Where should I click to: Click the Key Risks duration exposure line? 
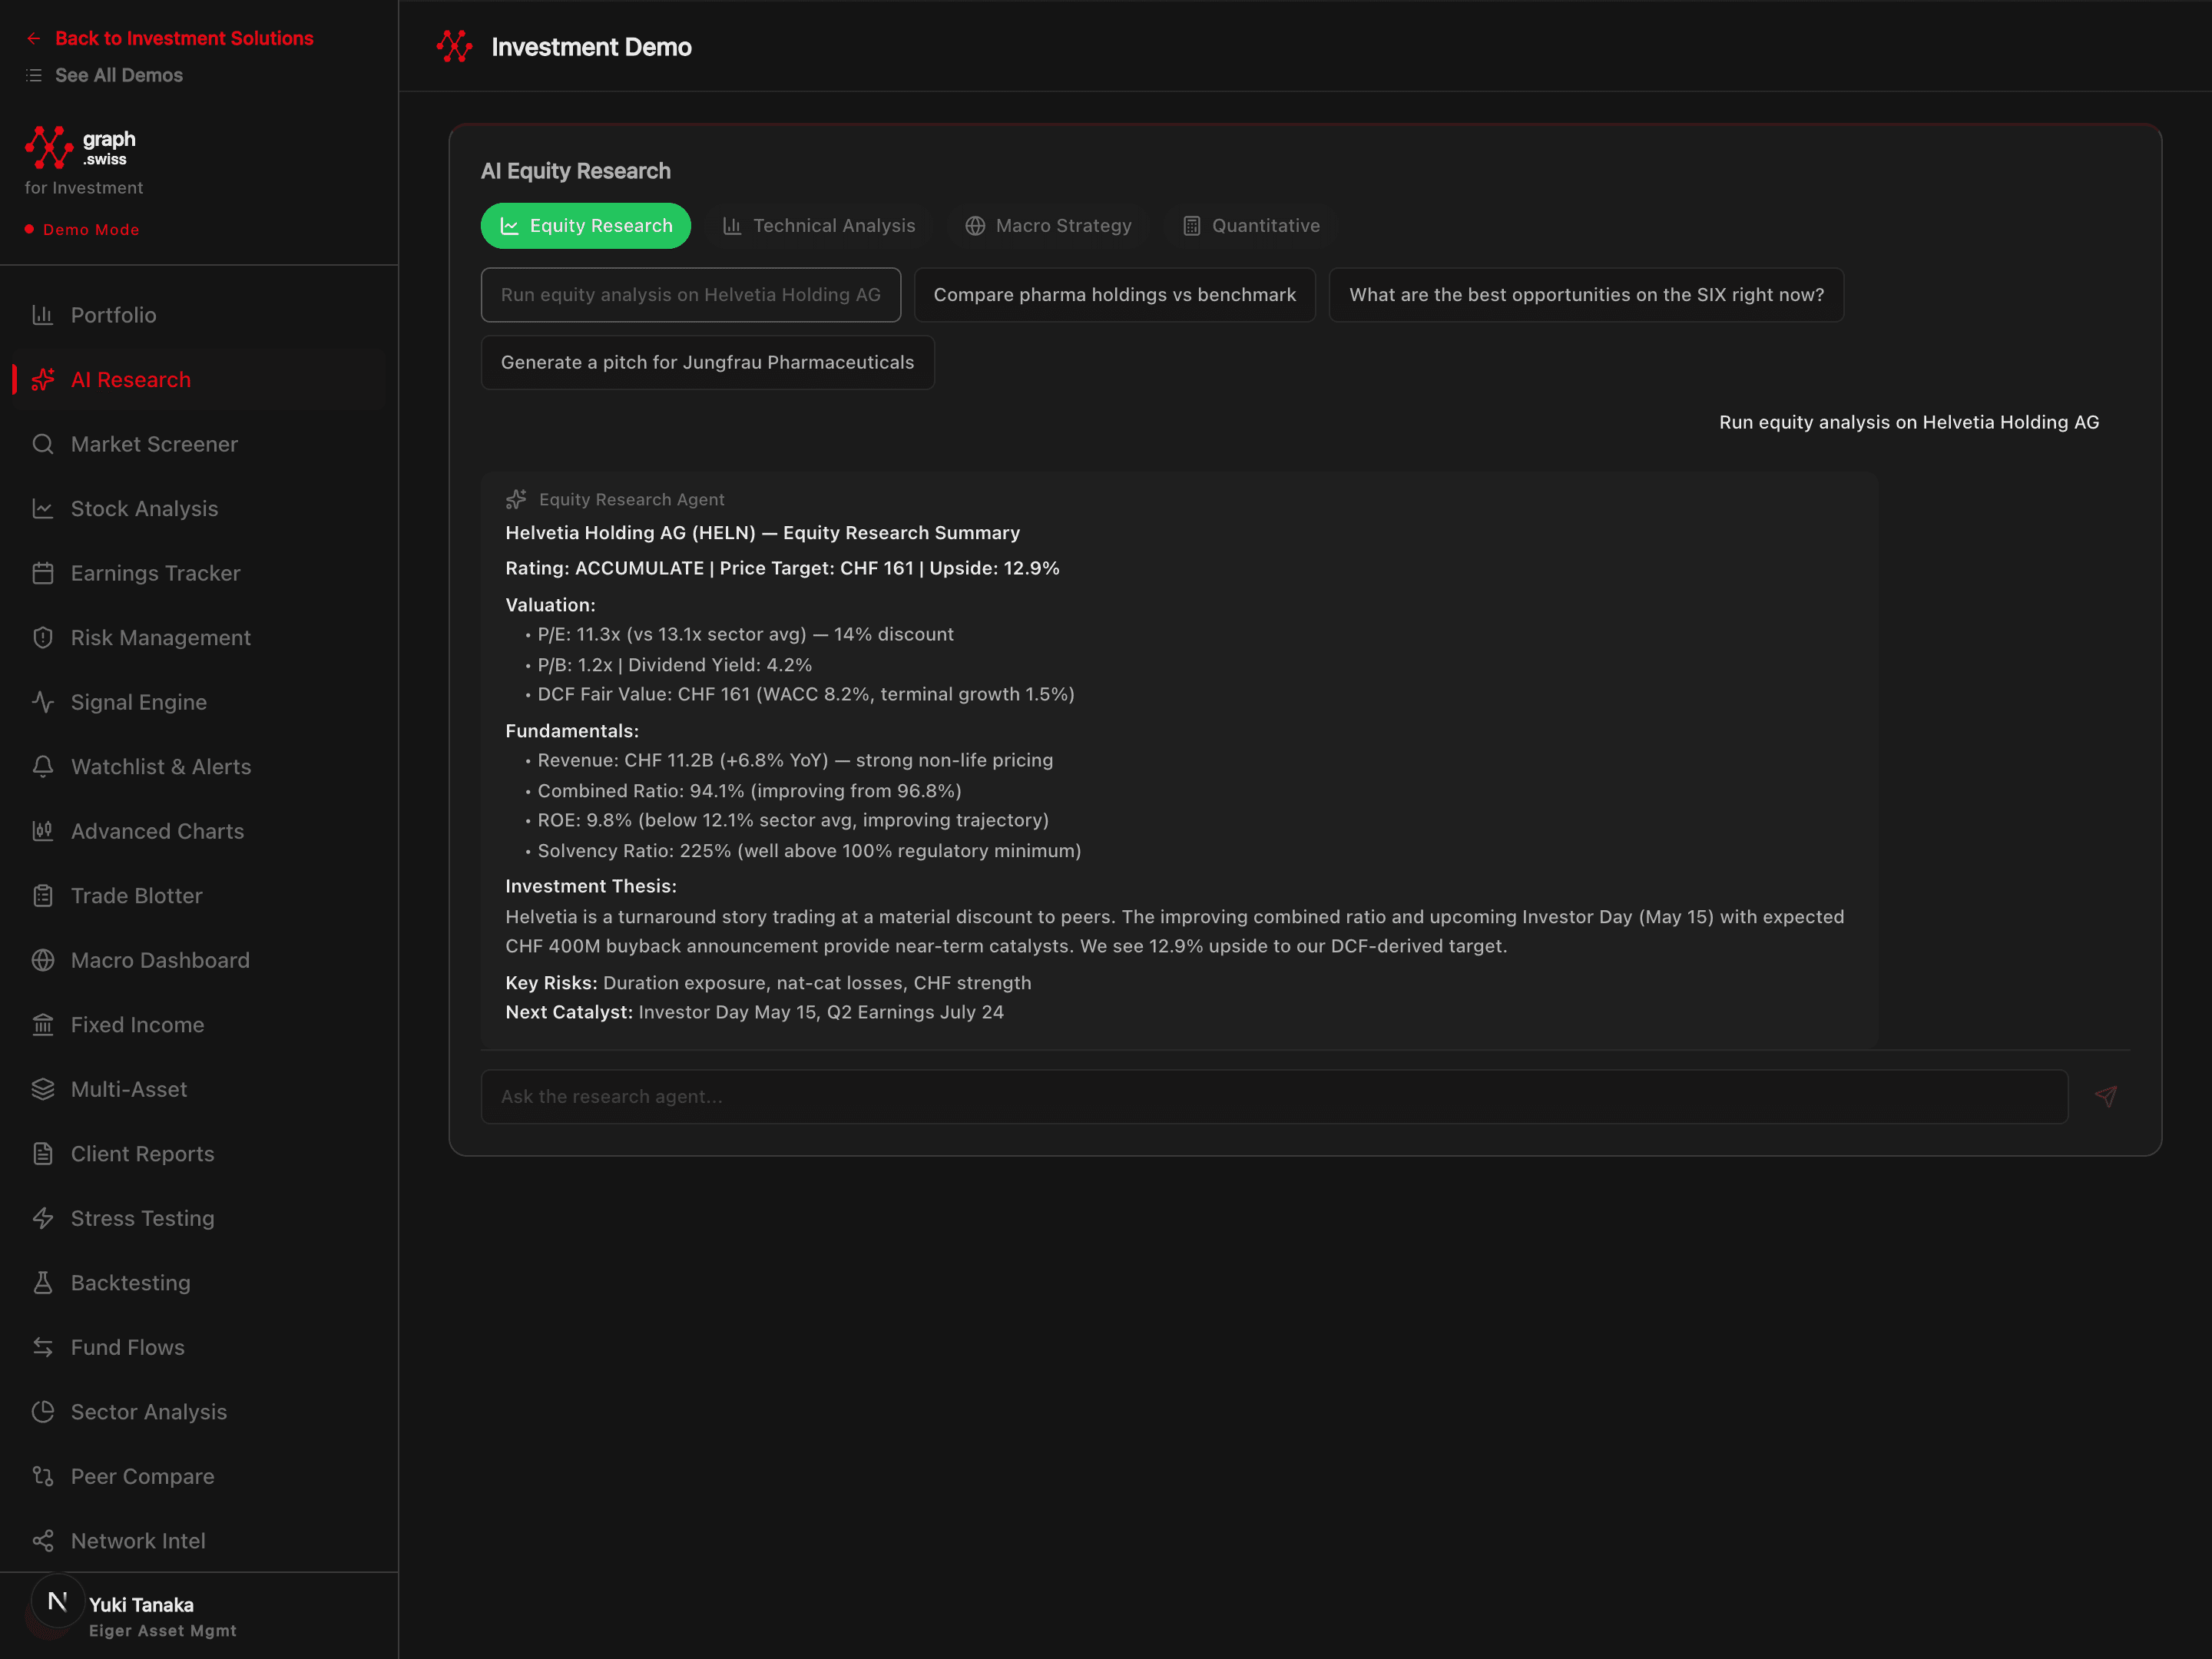768,983
